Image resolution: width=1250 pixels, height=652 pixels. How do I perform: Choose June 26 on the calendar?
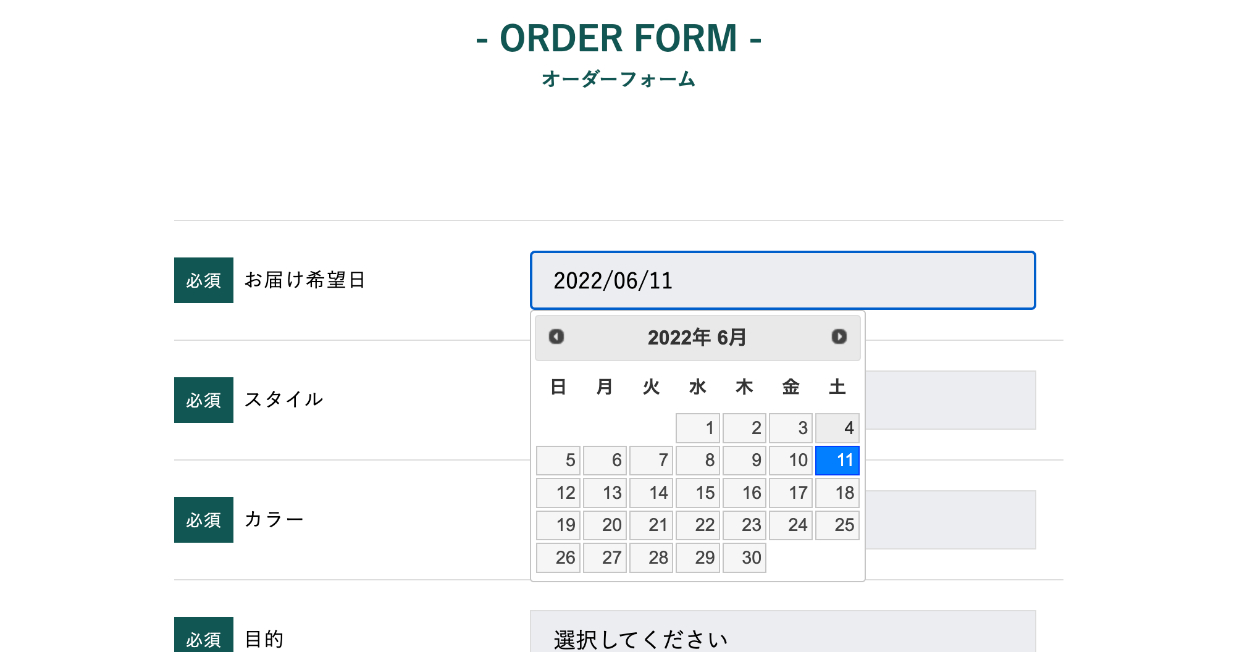558,558
